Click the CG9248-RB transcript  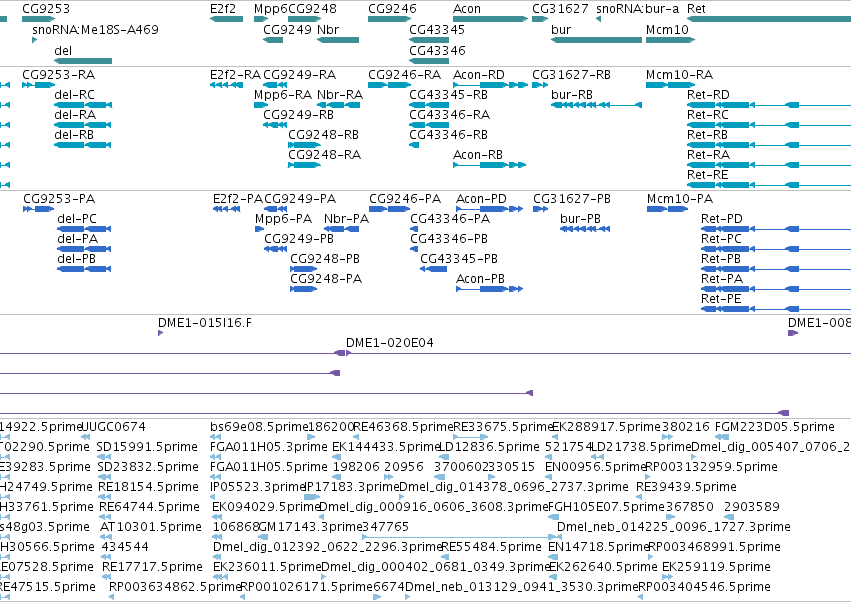304,145
